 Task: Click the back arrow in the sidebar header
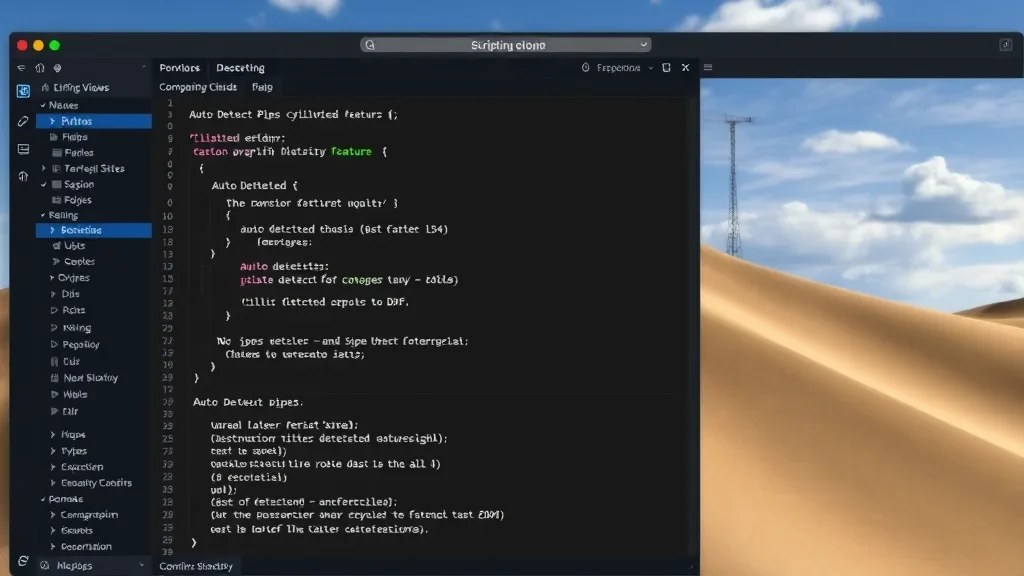point(21,67)
